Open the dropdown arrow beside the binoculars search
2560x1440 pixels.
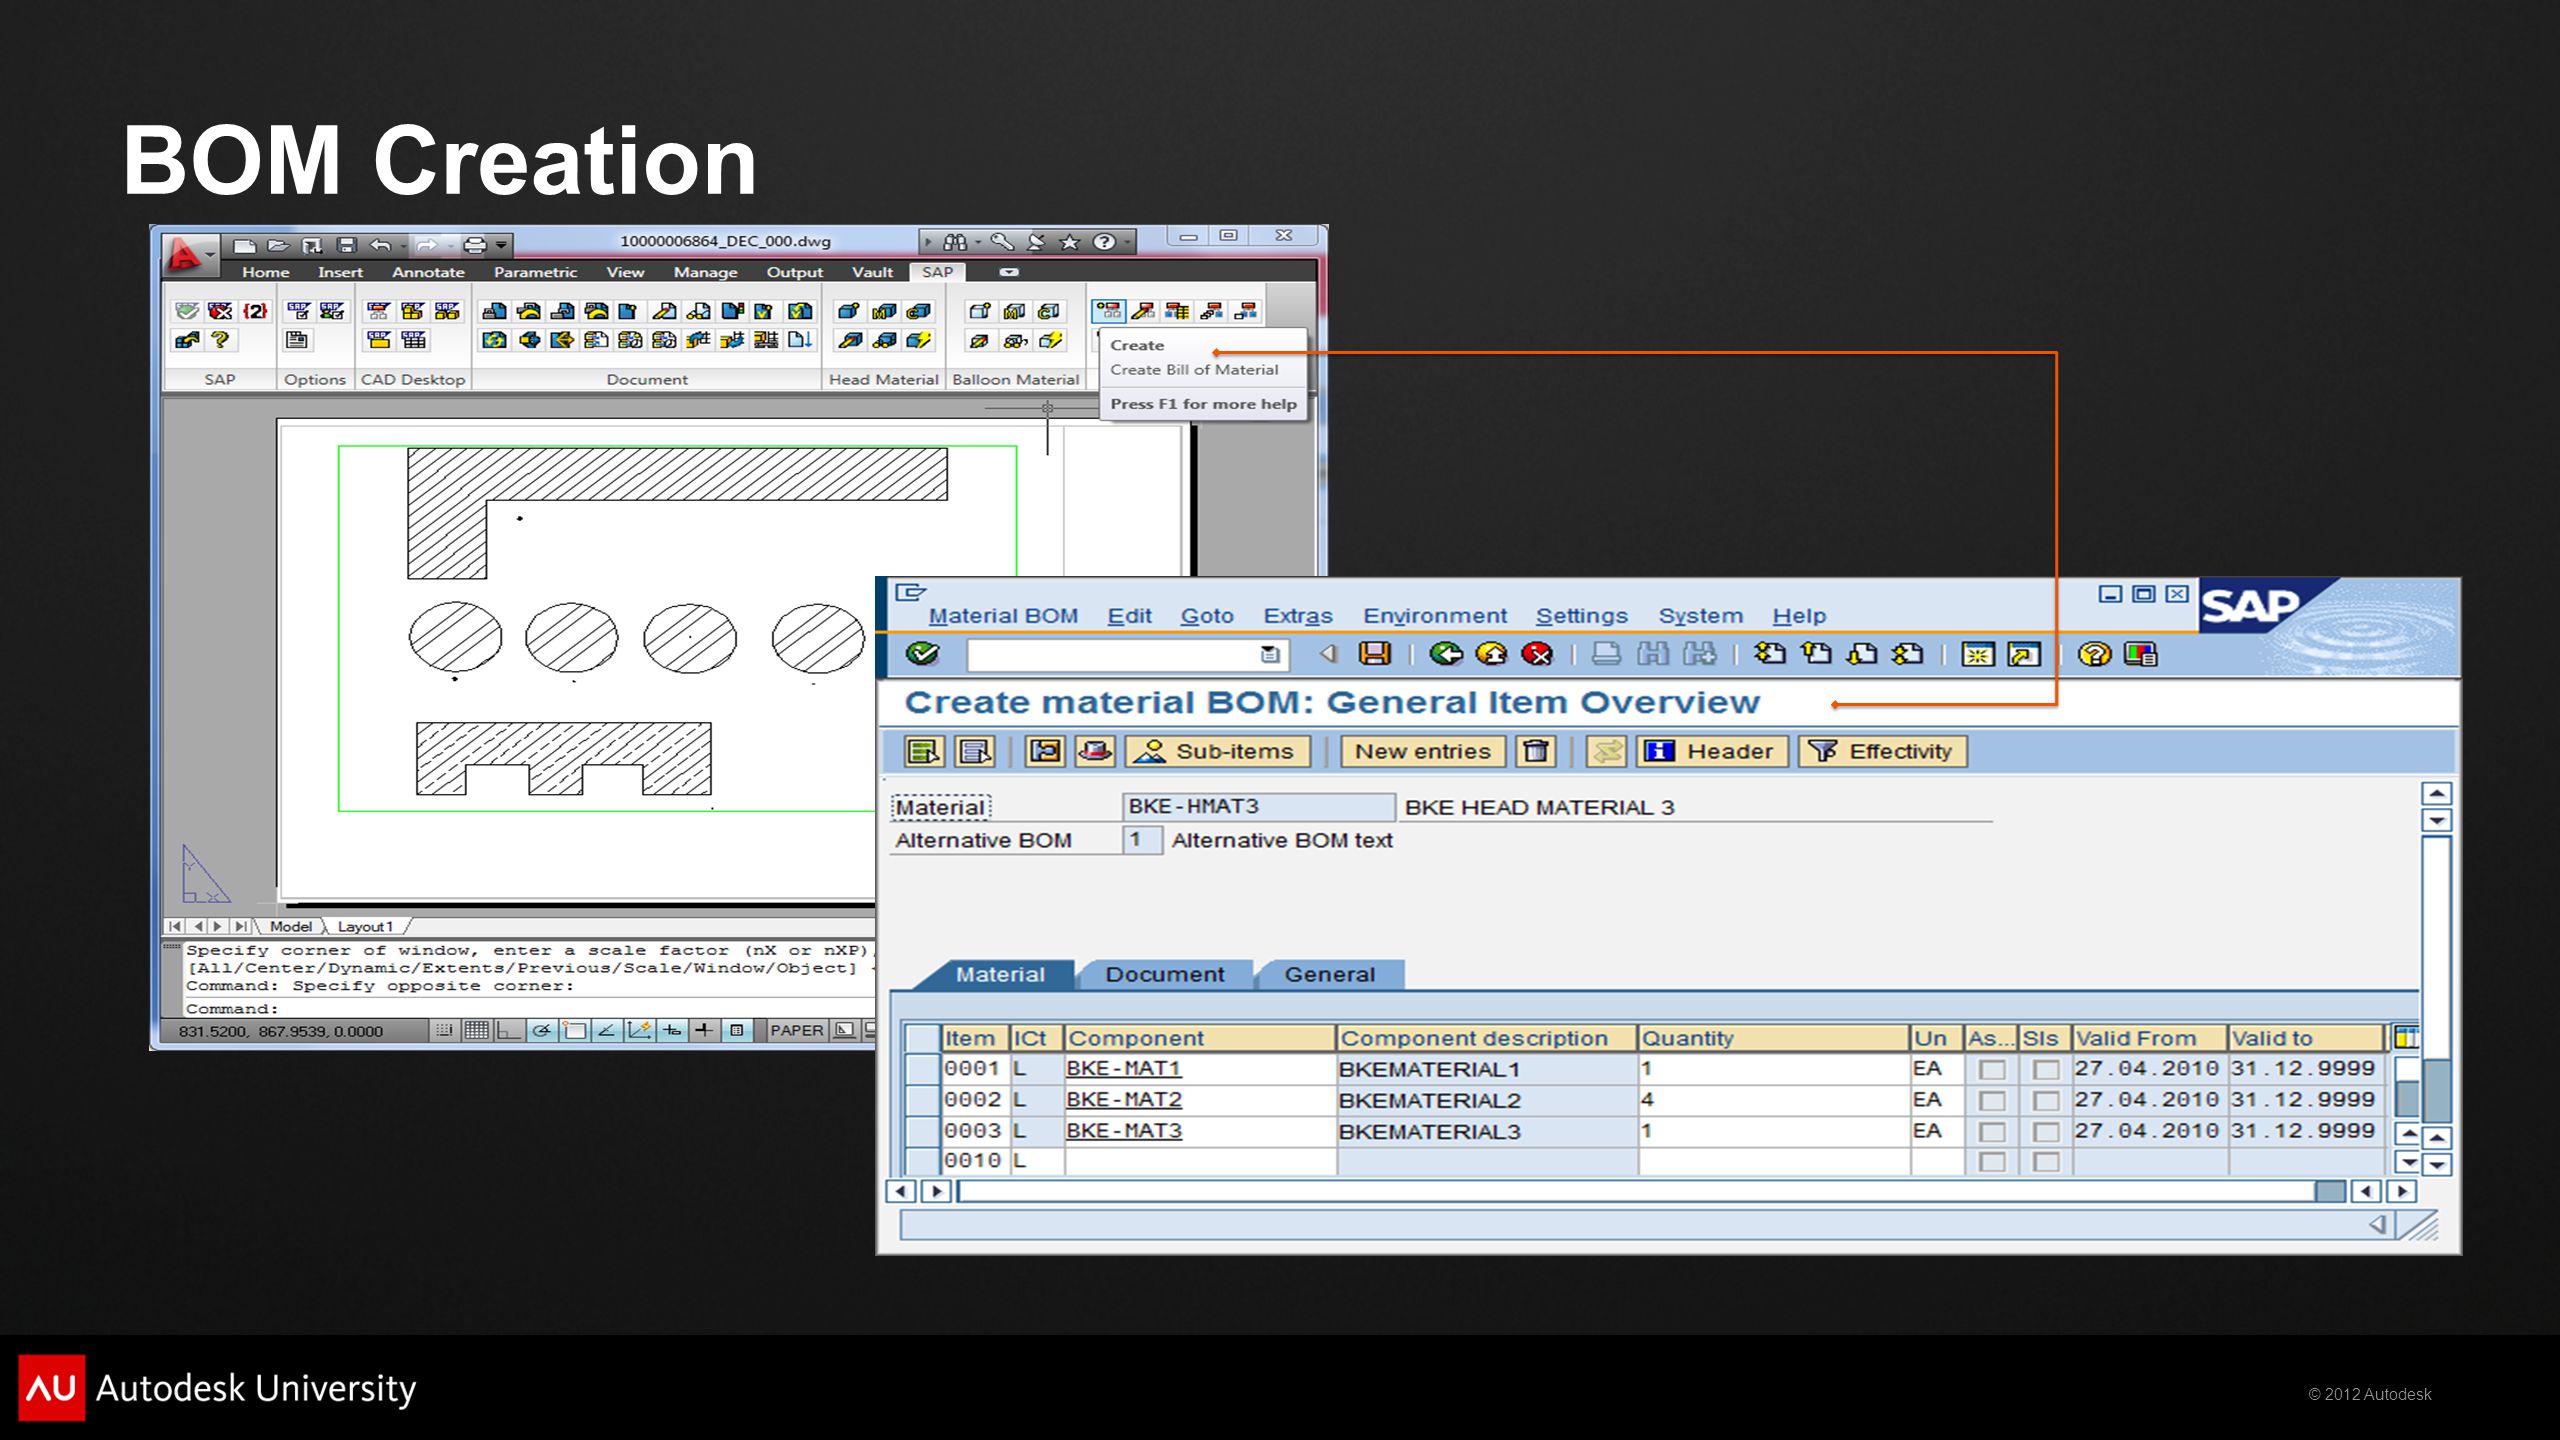tap(978, 242)
